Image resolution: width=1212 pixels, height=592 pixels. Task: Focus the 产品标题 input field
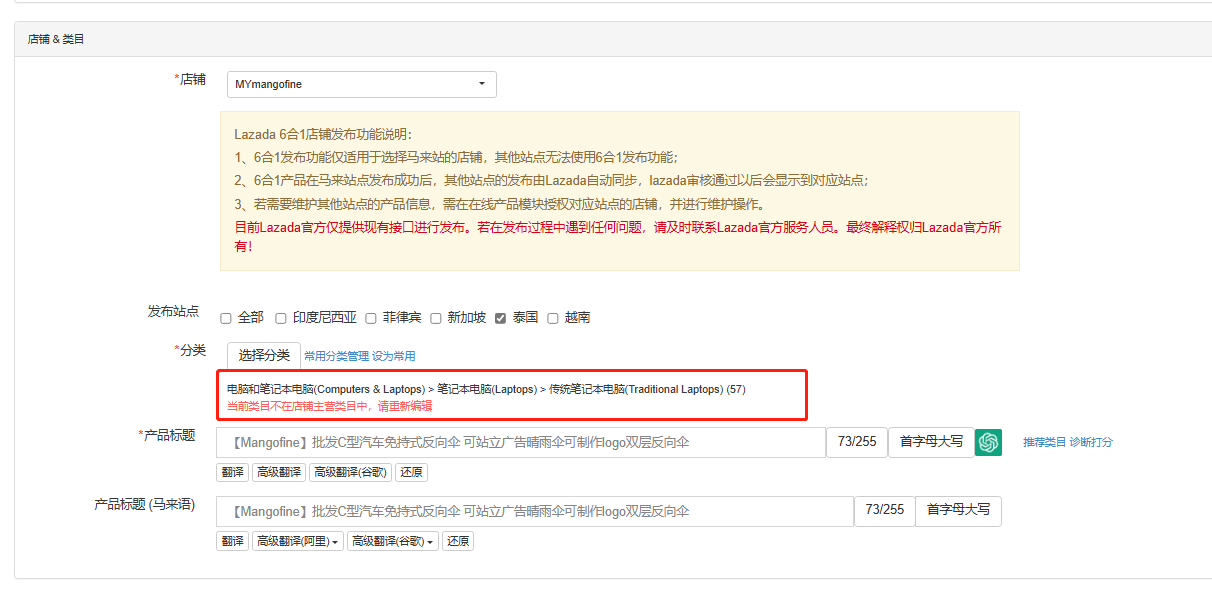click(521, 442)
